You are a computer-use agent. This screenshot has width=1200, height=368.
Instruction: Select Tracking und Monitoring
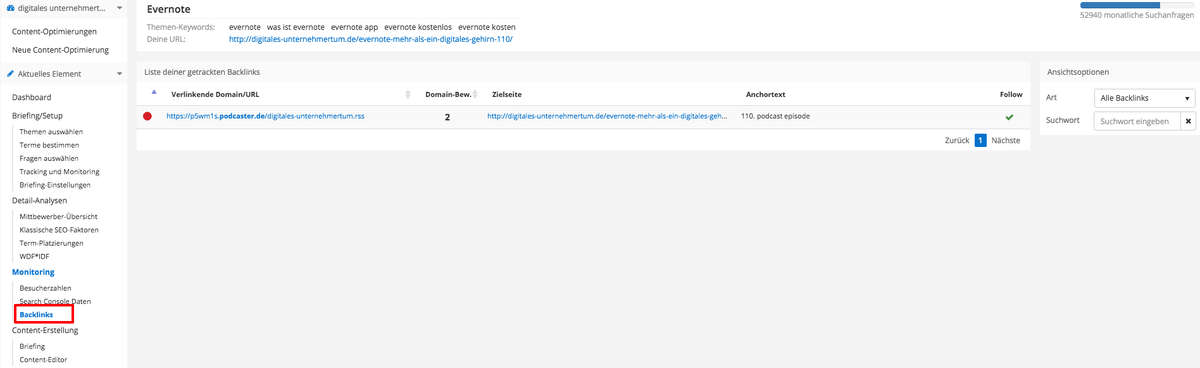(x=59, y=171)
